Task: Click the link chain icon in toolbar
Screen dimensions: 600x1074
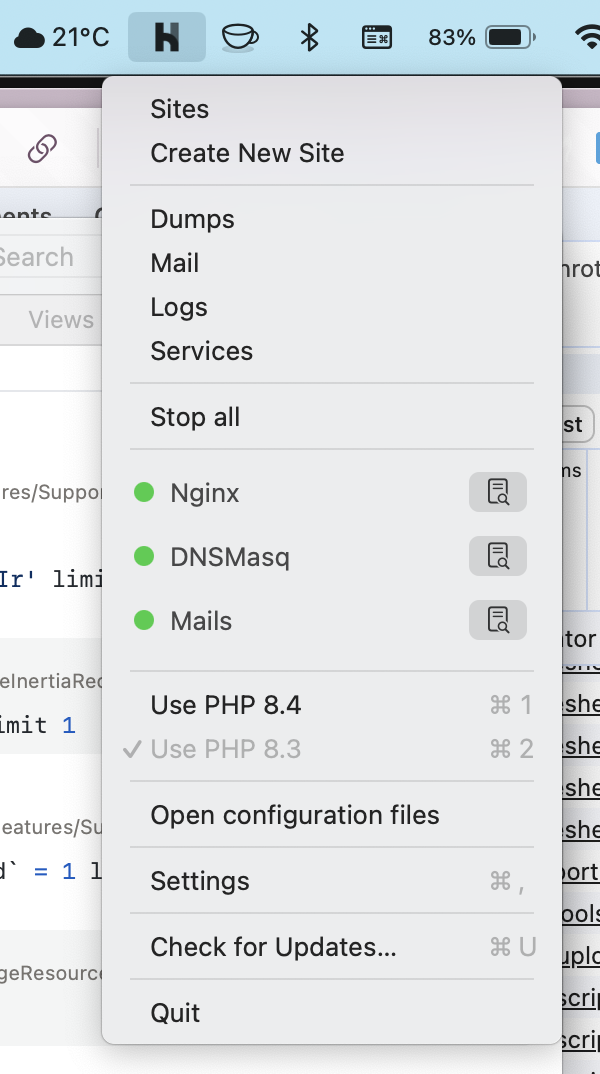Action: (42, 150)
